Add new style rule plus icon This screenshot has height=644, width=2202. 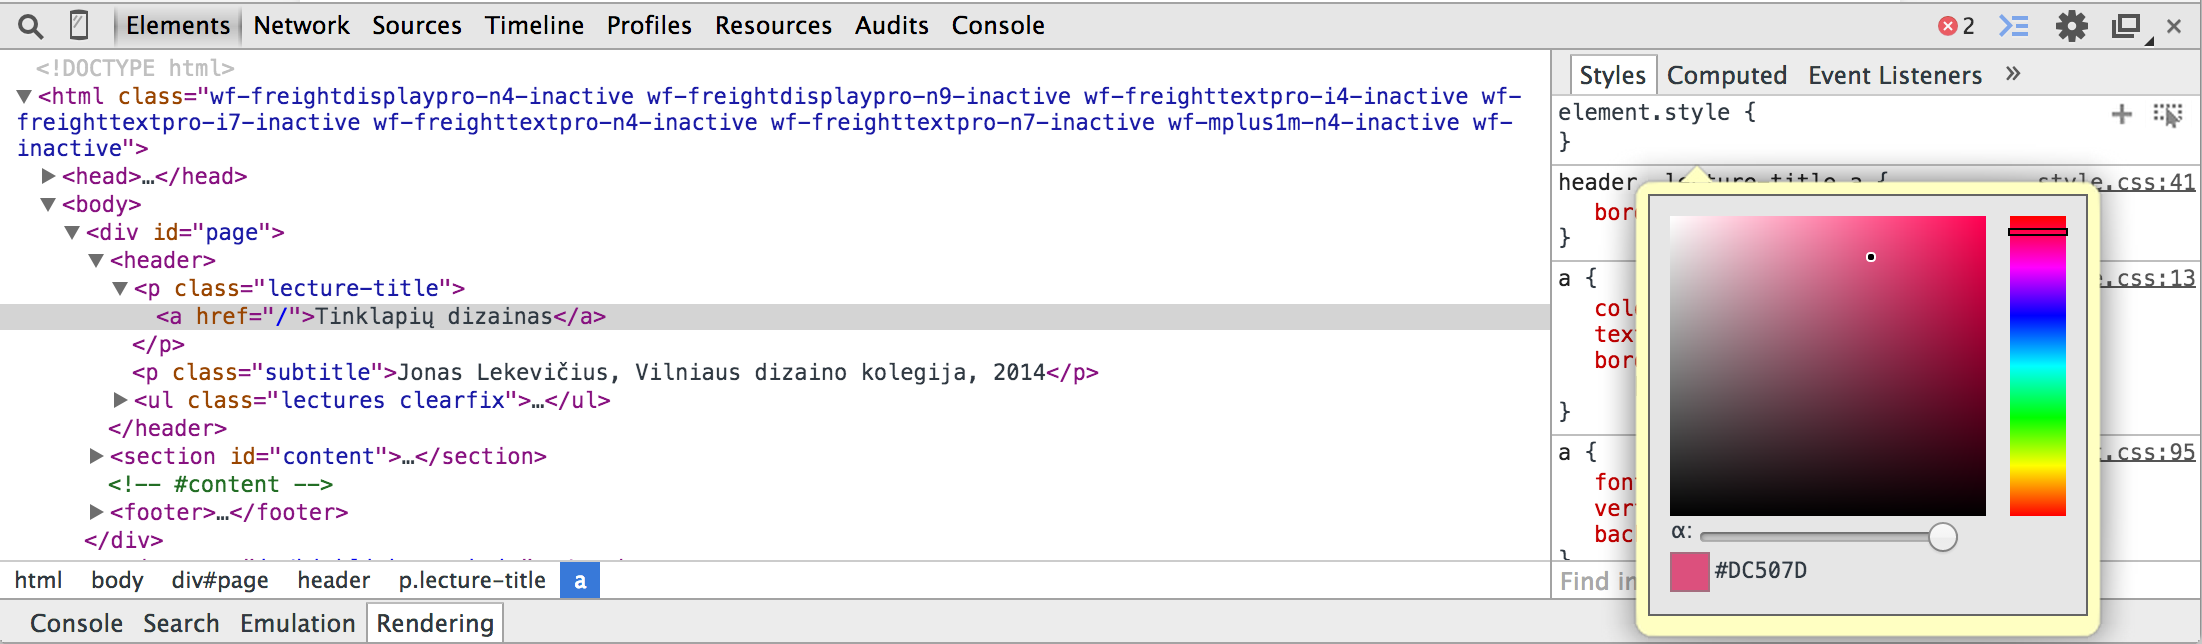point(2122,115)
